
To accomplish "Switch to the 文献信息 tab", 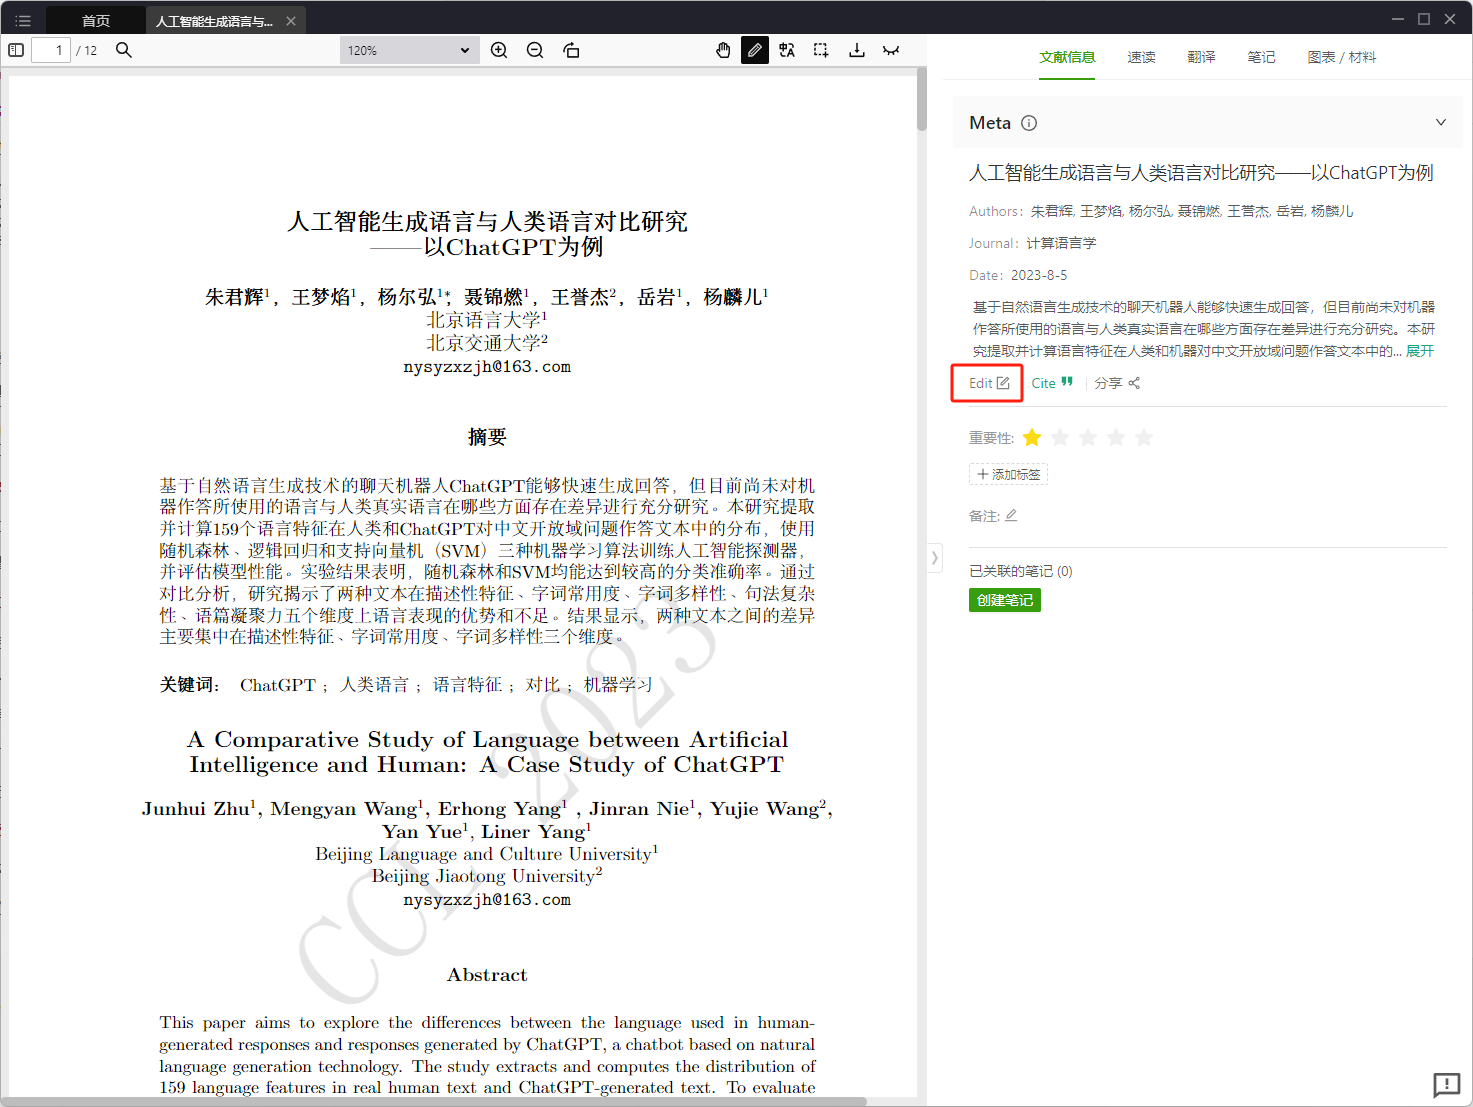I will click(1067, 57).
